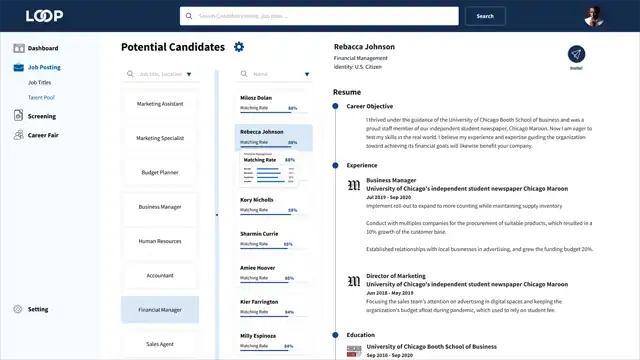Select the Accountant job
This screenshot has width=640, height=360.
[x=160, y=276]
